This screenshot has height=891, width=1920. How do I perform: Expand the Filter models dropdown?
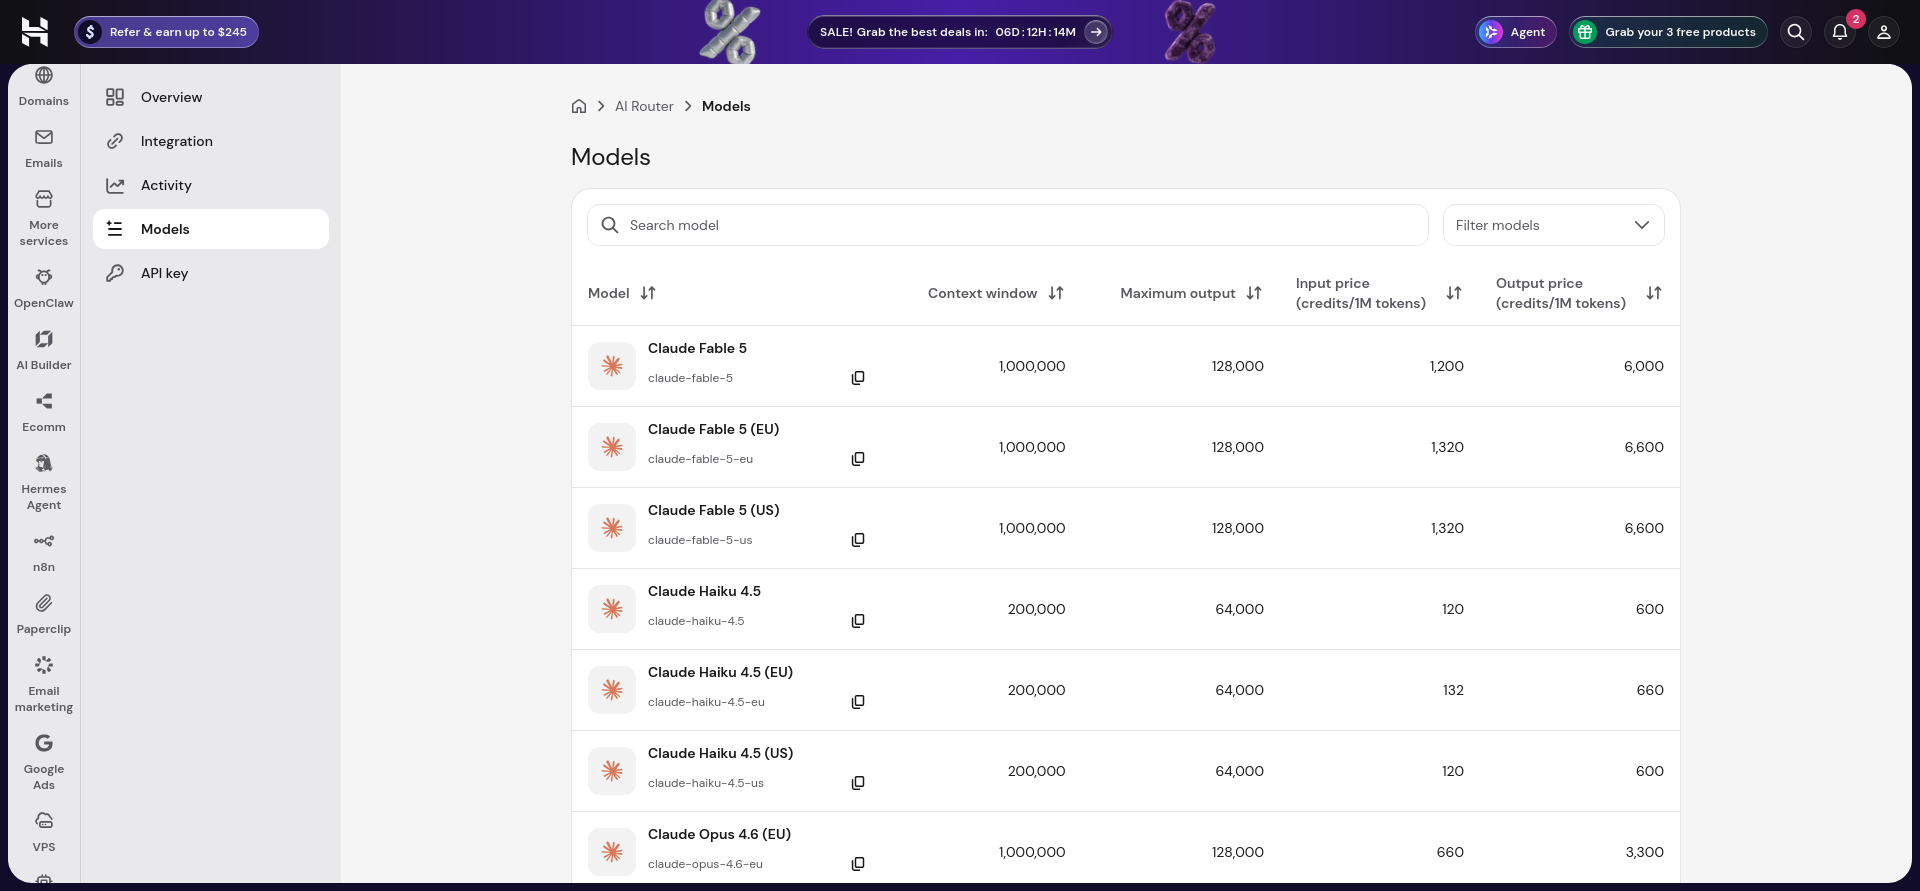(x=1553, y=225)
